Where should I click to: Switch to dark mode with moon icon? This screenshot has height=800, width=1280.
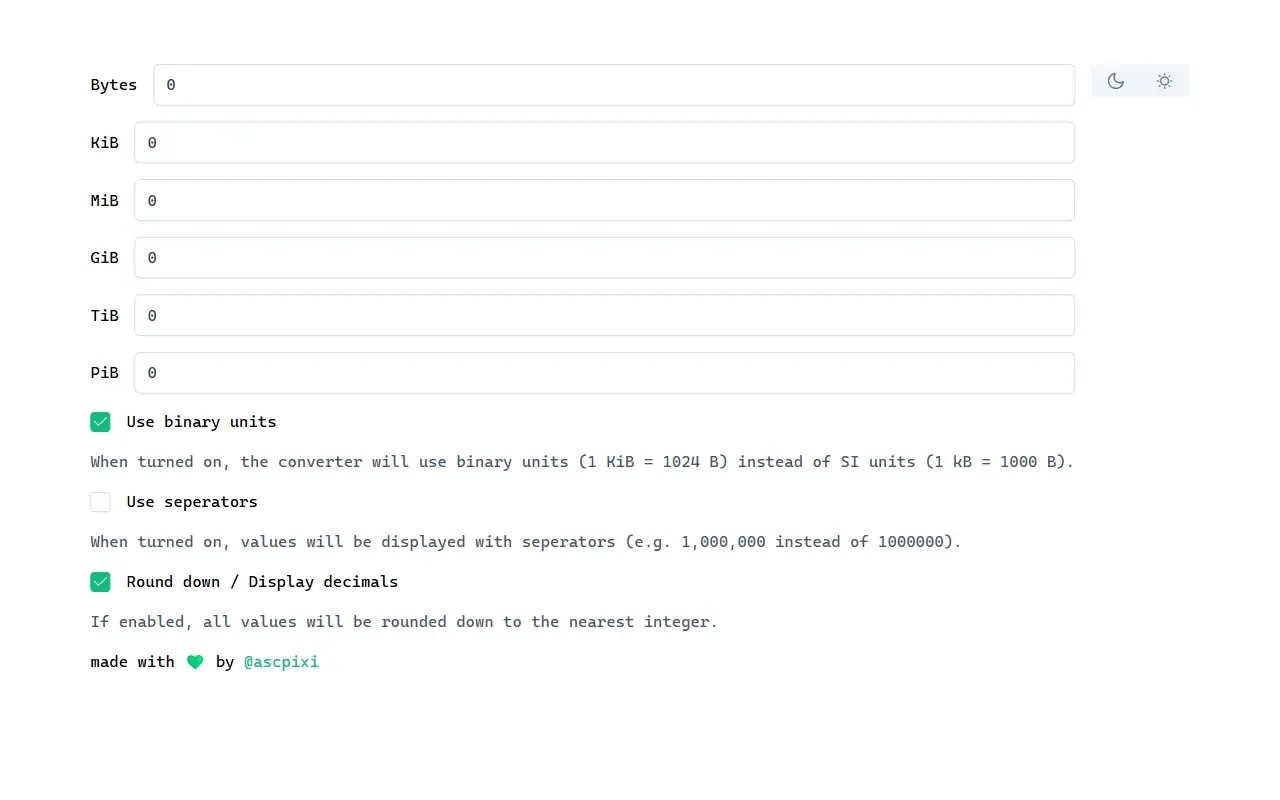coord(1116,81)
